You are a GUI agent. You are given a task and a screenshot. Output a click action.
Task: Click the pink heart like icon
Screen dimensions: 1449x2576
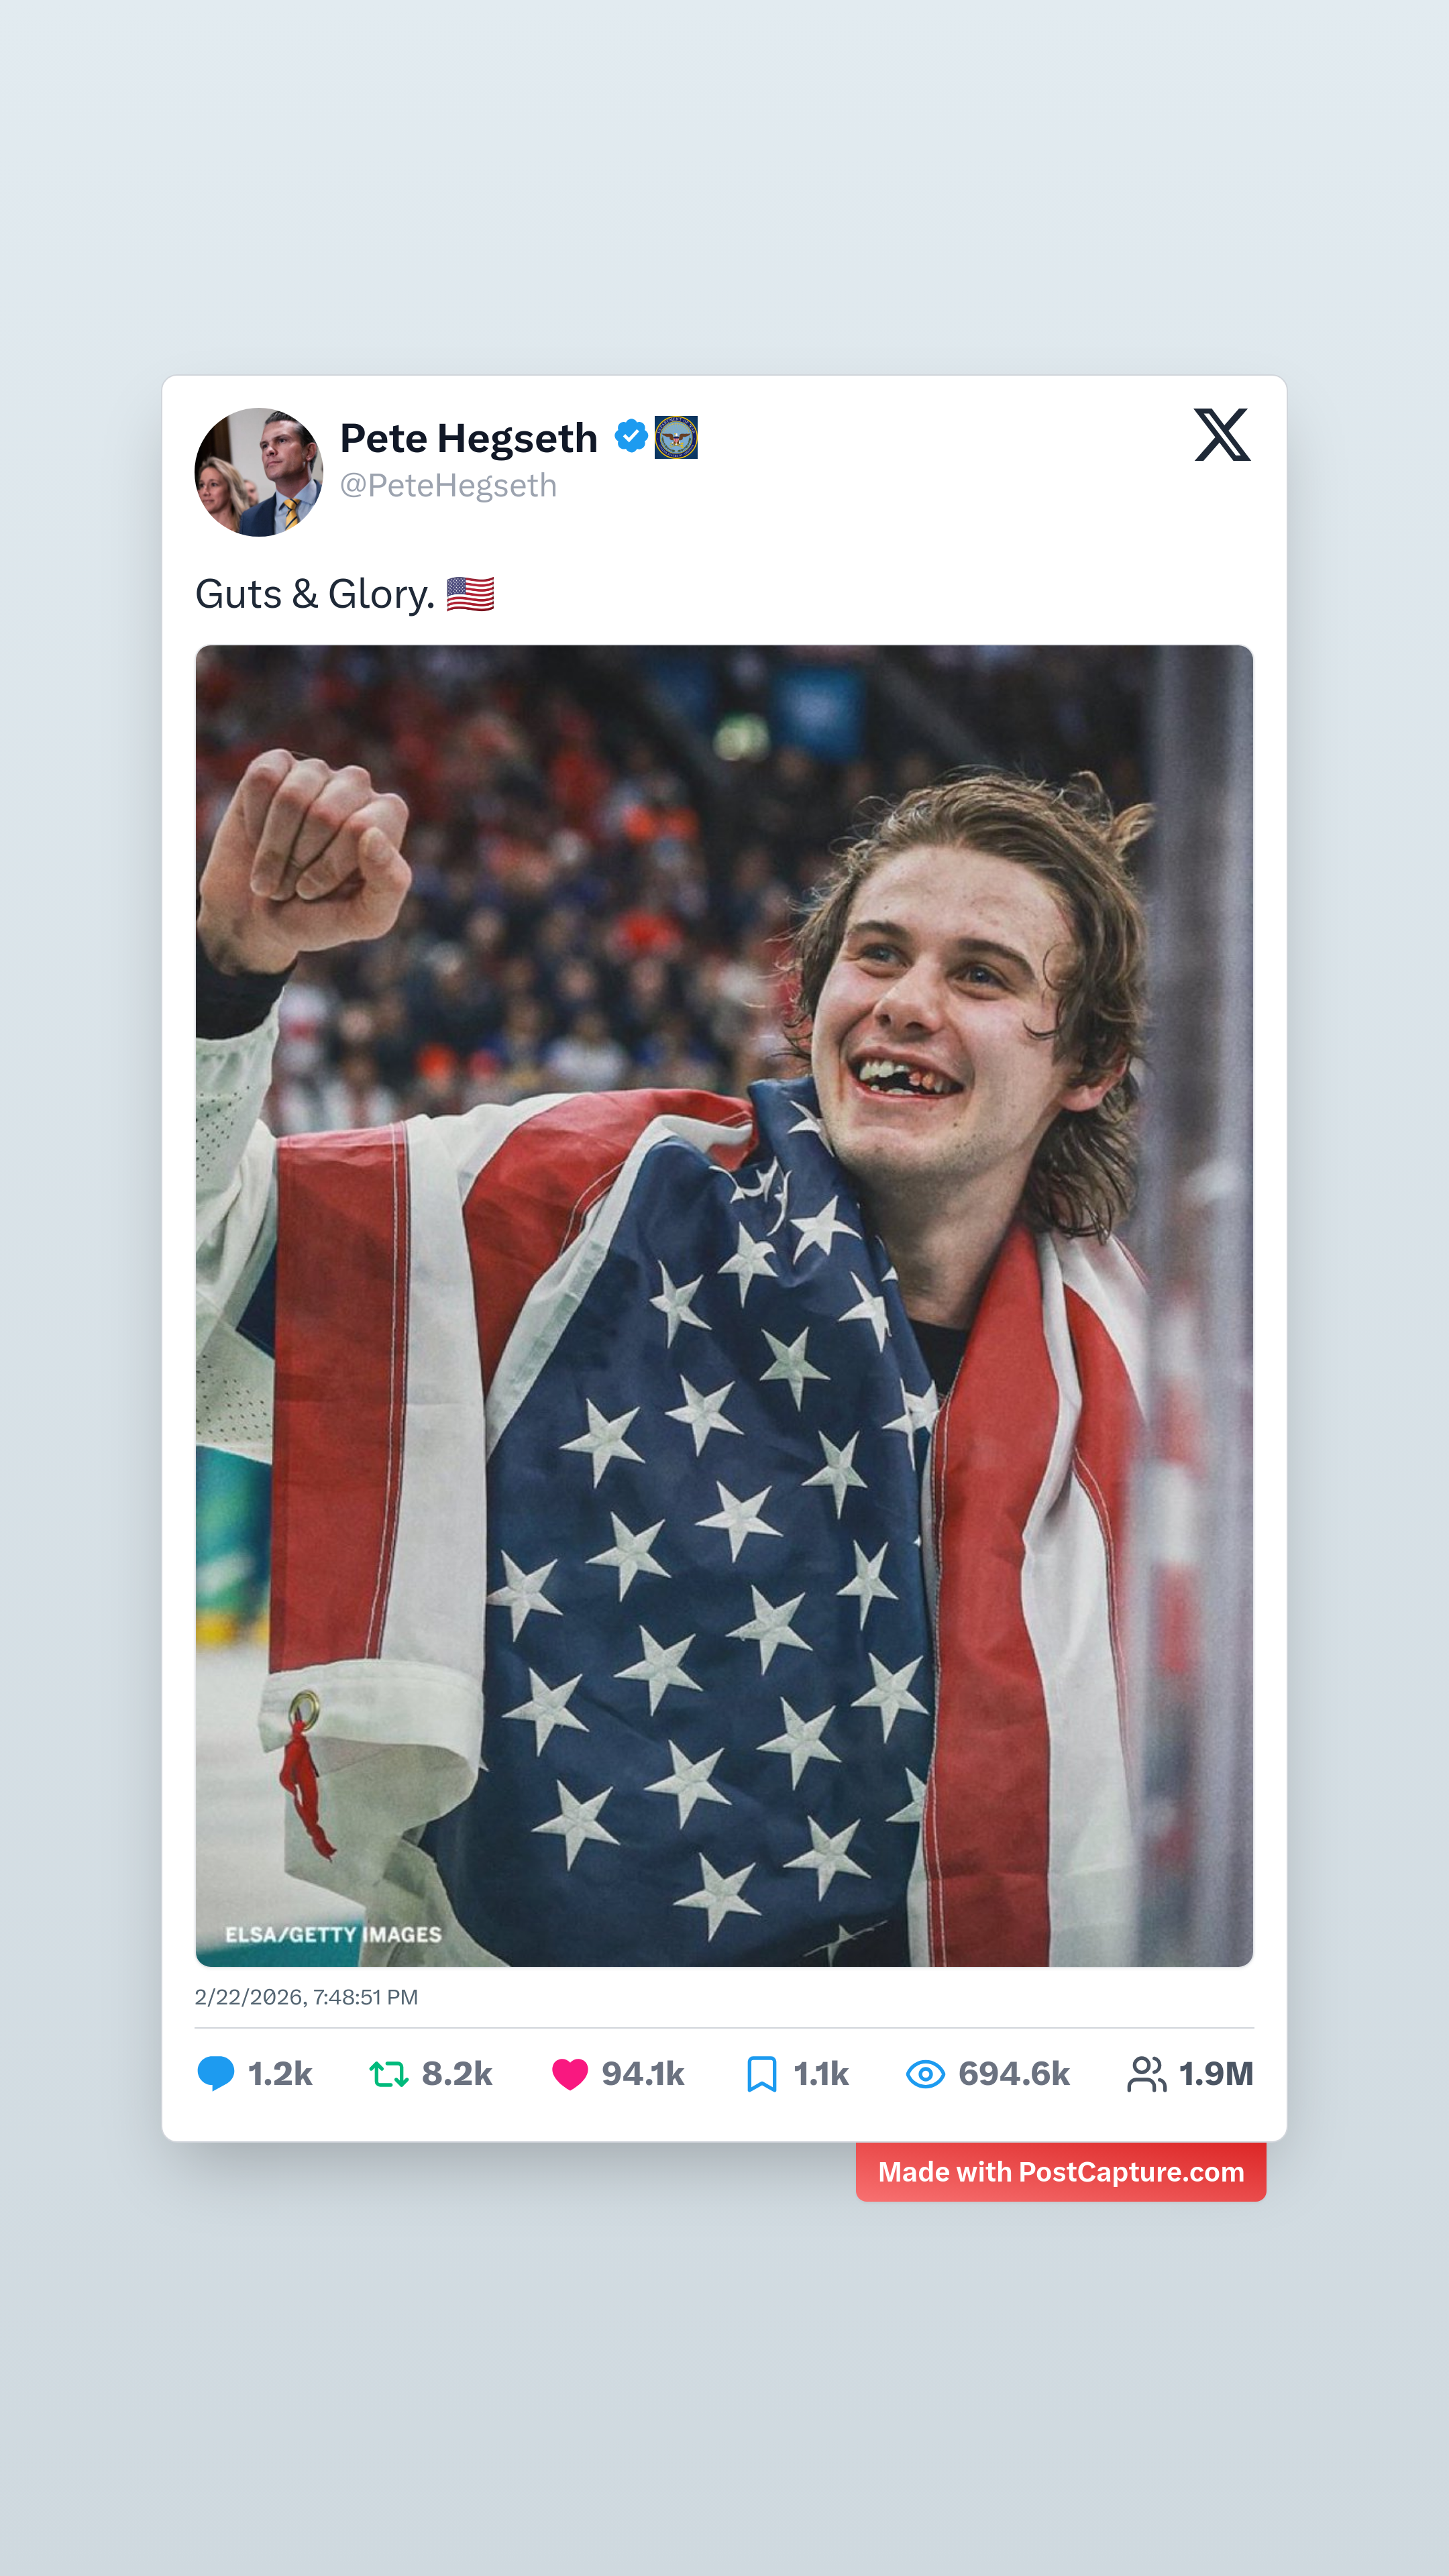click(x=570, y=2074)
